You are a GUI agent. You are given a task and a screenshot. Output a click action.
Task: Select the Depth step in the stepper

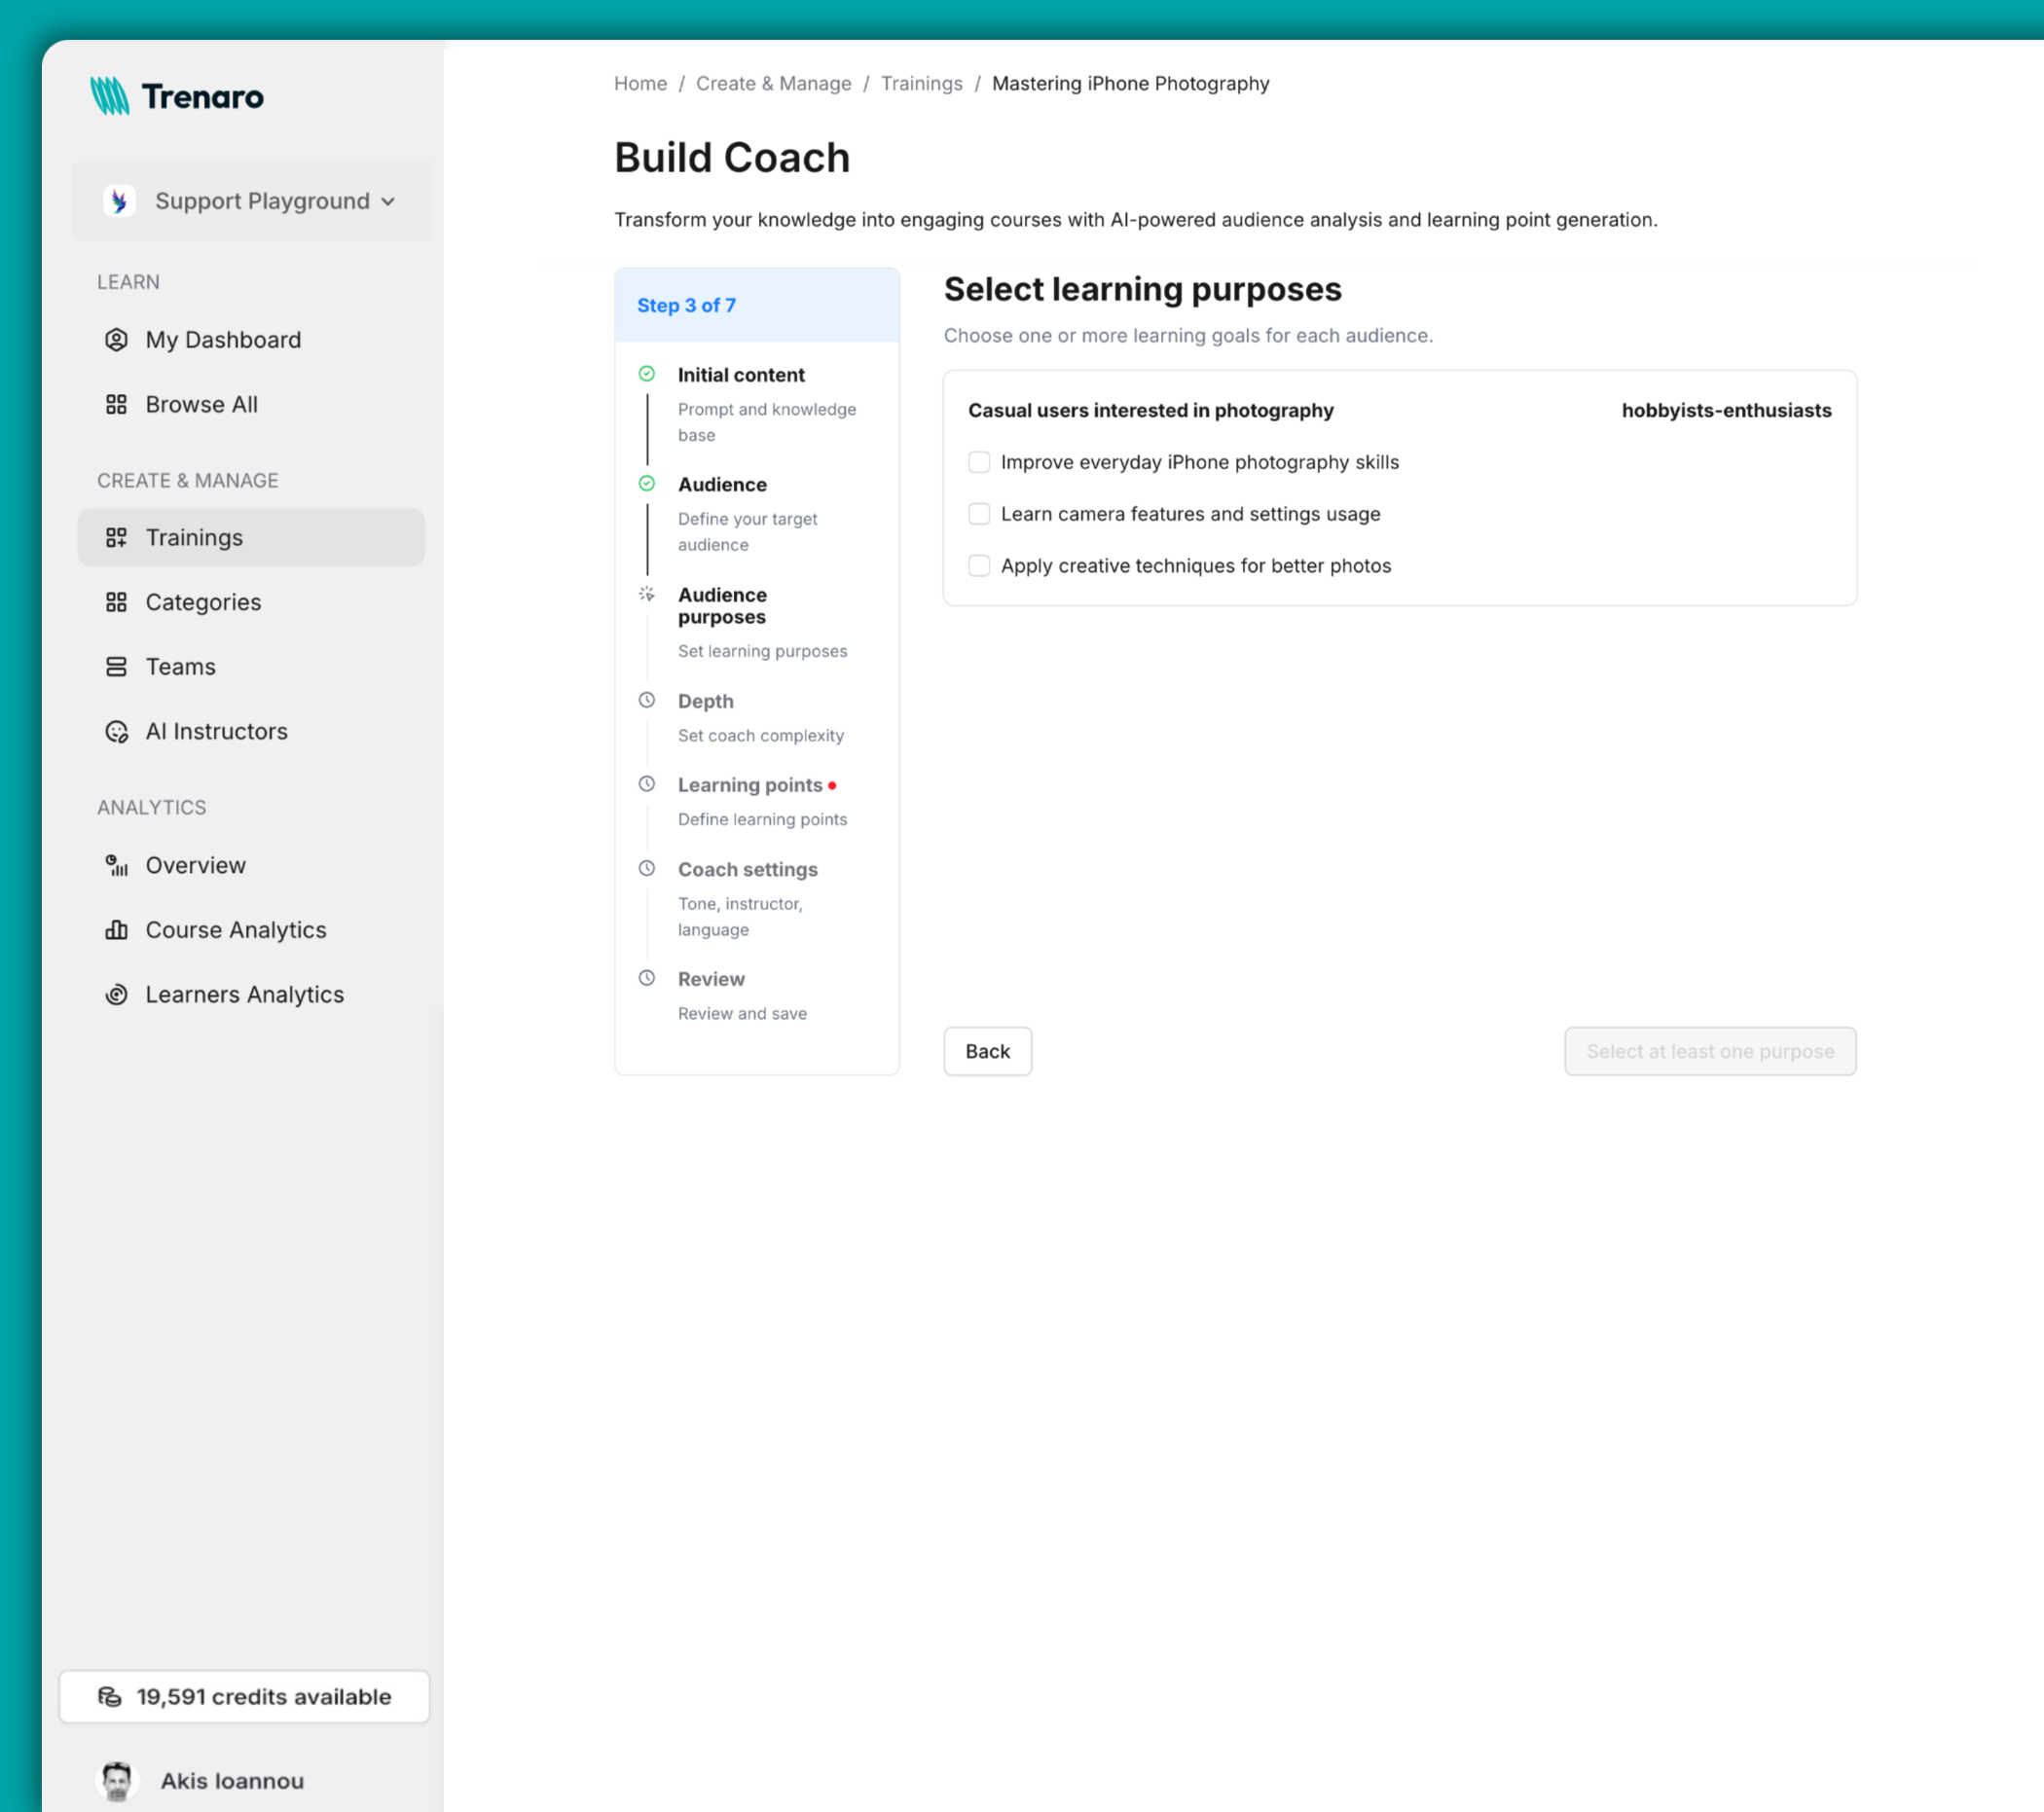tap(704, 701)
